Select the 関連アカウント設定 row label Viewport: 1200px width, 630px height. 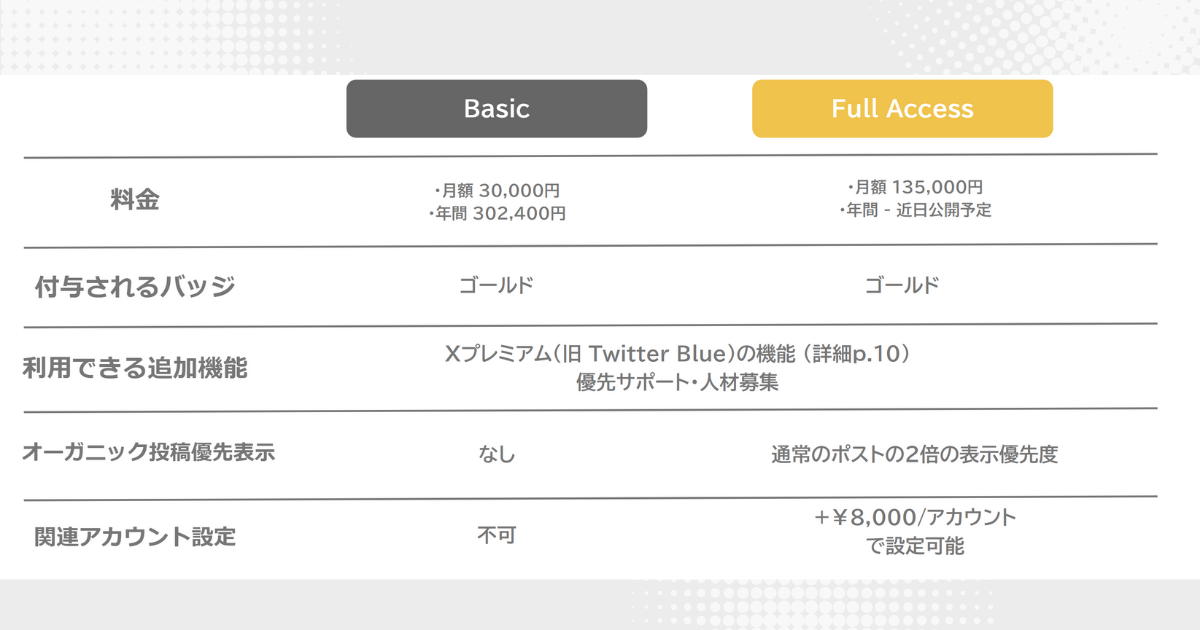pos(135,536)
